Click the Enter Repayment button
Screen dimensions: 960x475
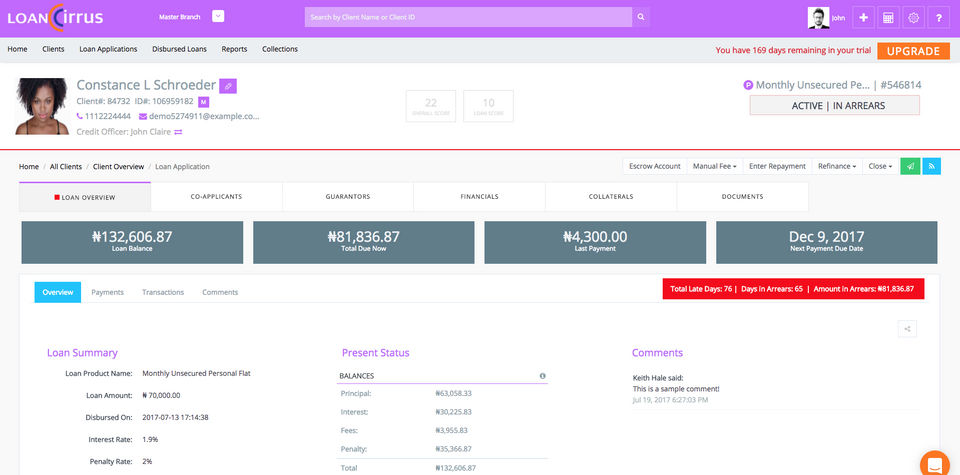[777, 166]
